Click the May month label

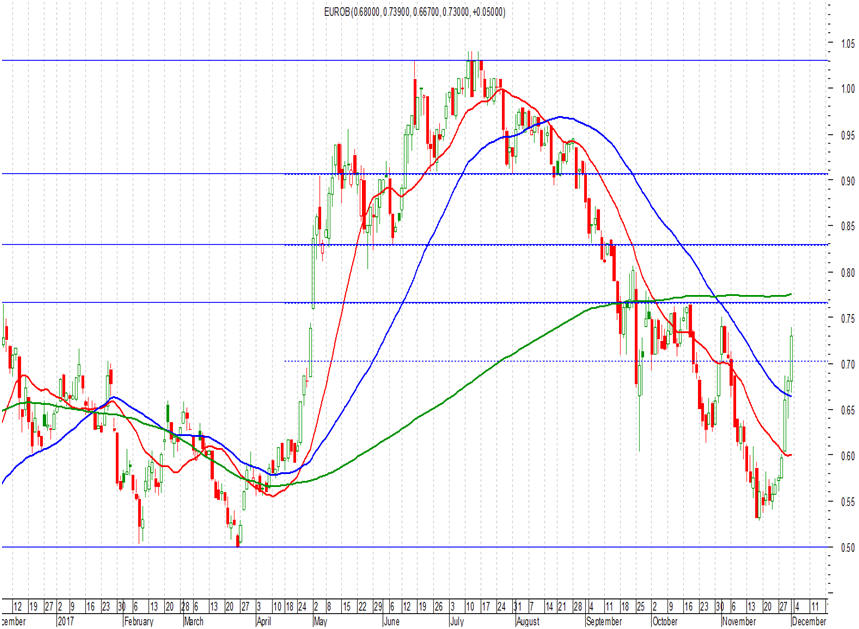coord(320,621)
